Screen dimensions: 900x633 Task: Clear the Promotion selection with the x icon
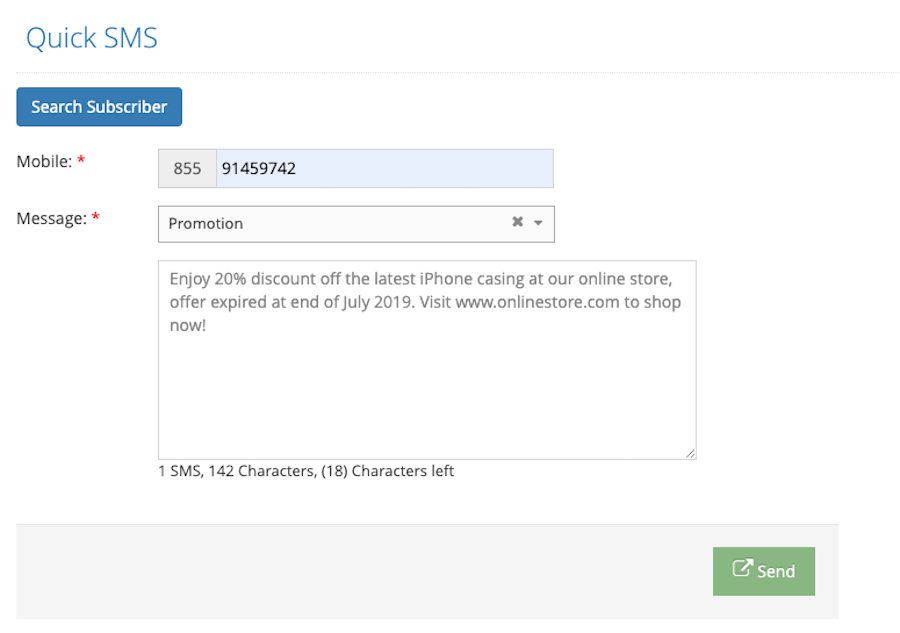pos(517,222)
